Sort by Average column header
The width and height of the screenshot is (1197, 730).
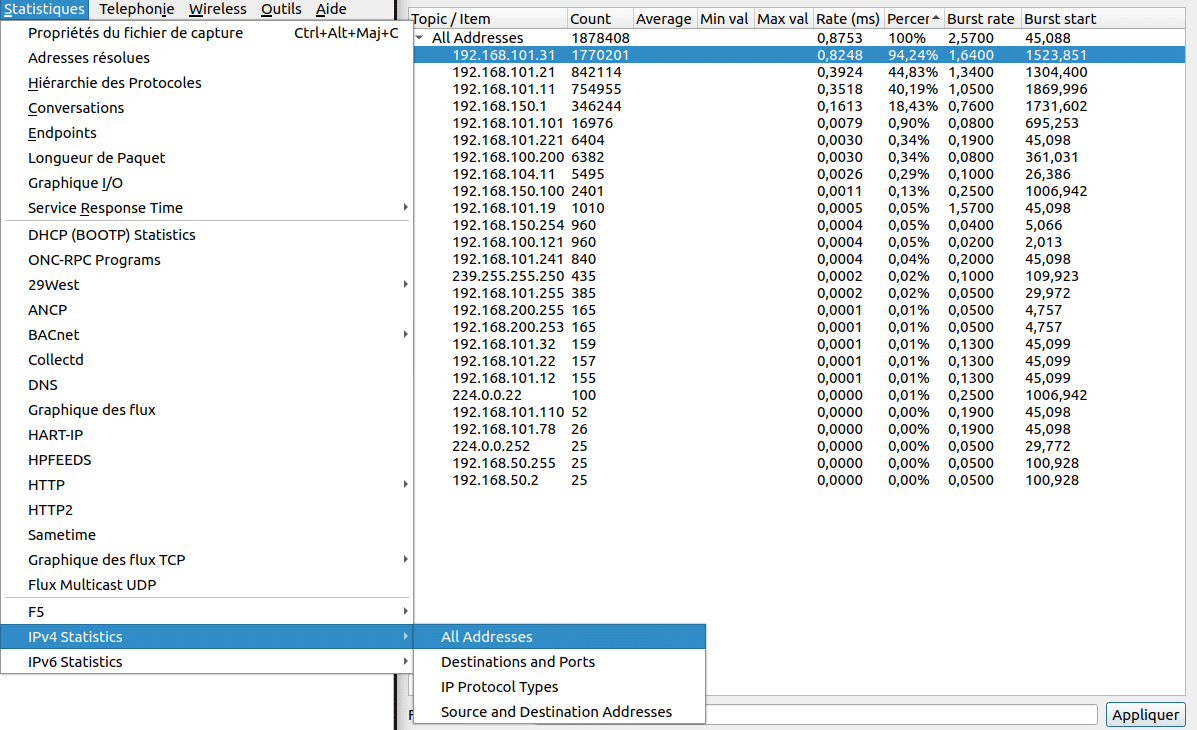point(663,19)
